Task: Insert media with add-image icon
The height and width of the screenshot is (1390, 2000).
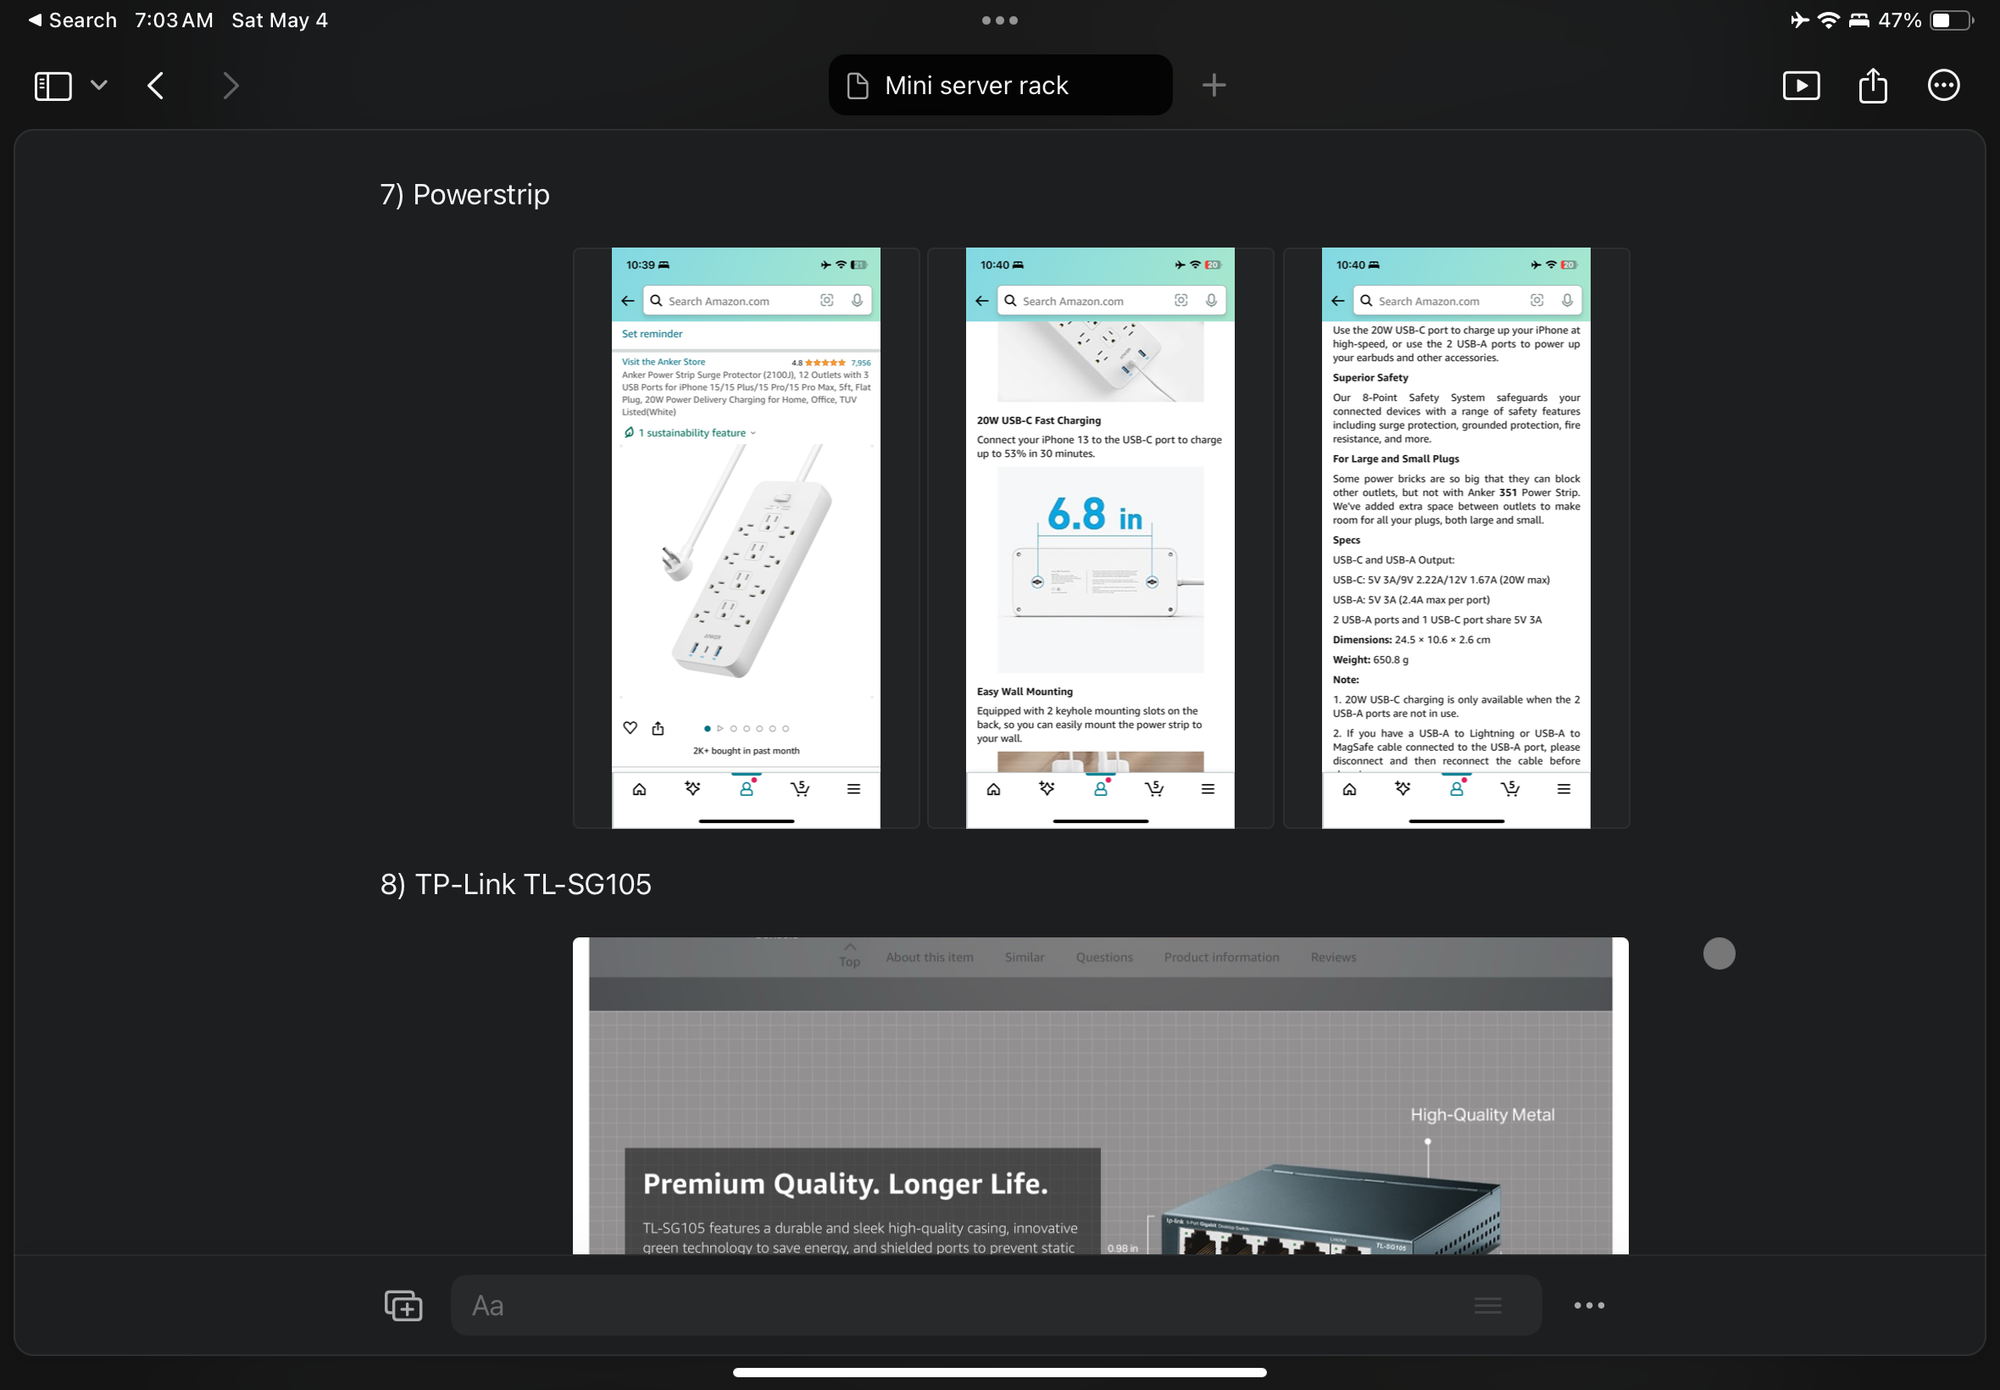Action: 403,1305
